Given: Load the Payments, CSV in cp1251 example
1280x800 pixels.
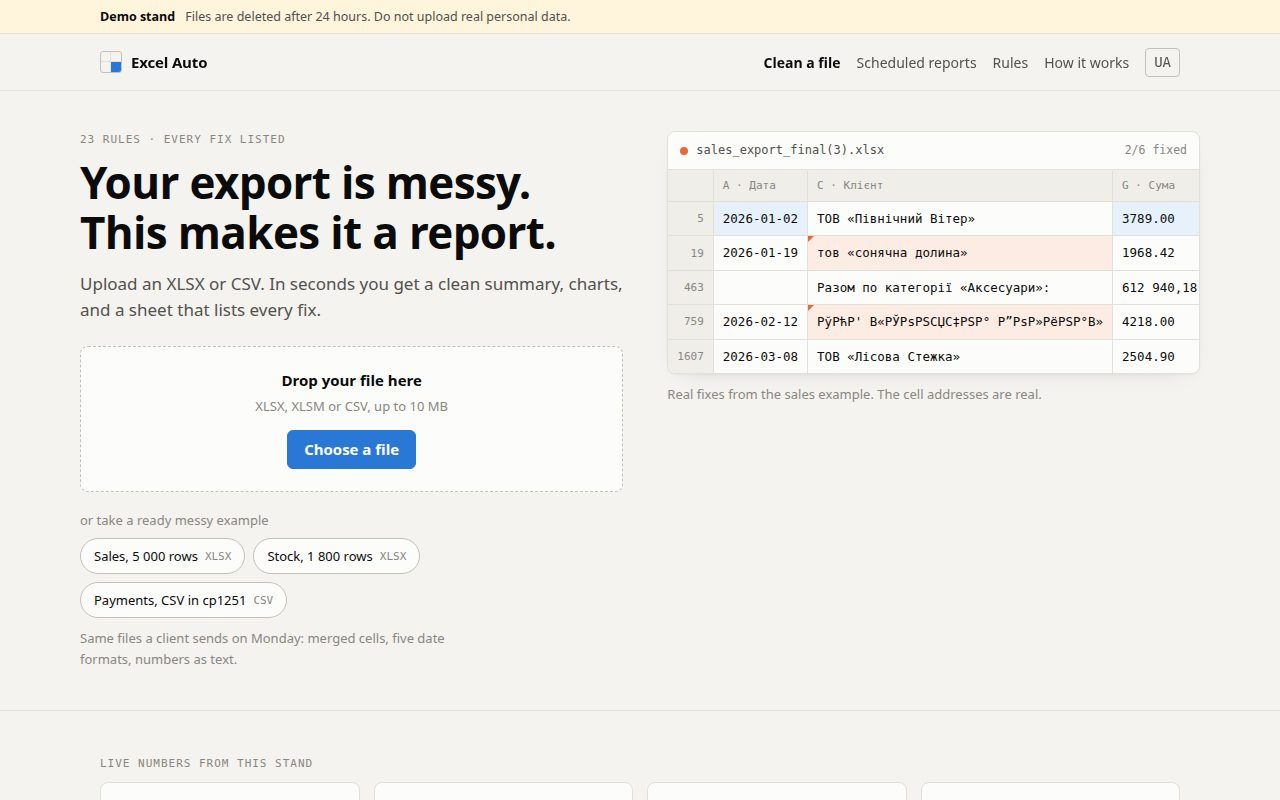Looking at the screenshot, I should coord(183,600).
